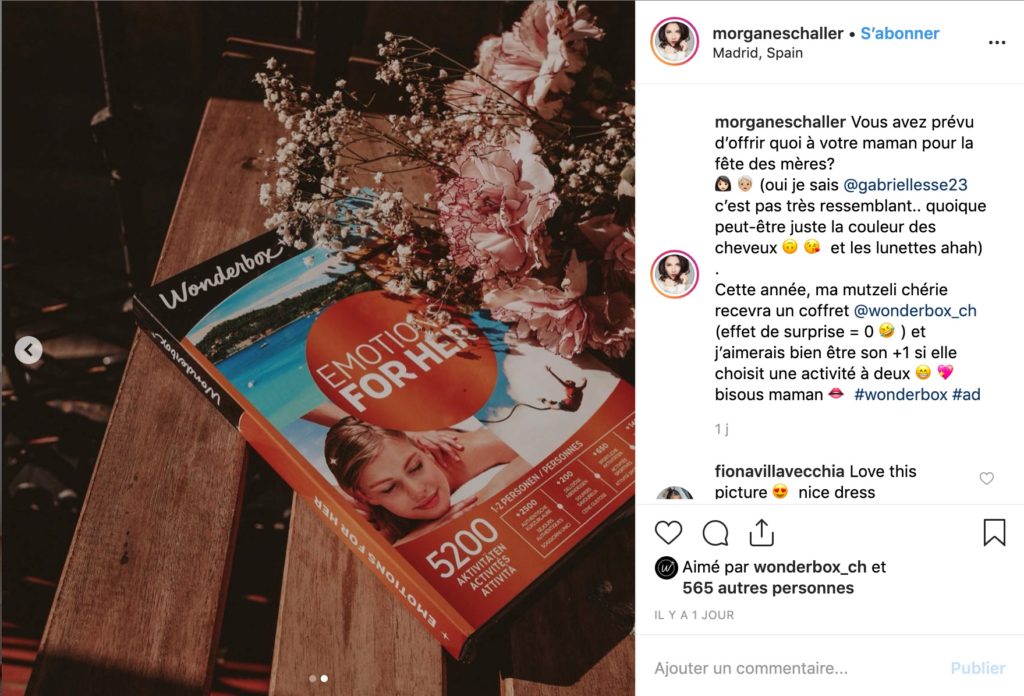The image size is (1024, 696).
Task: View the 565 autres personnes likes list
Action: click(768, 588)
